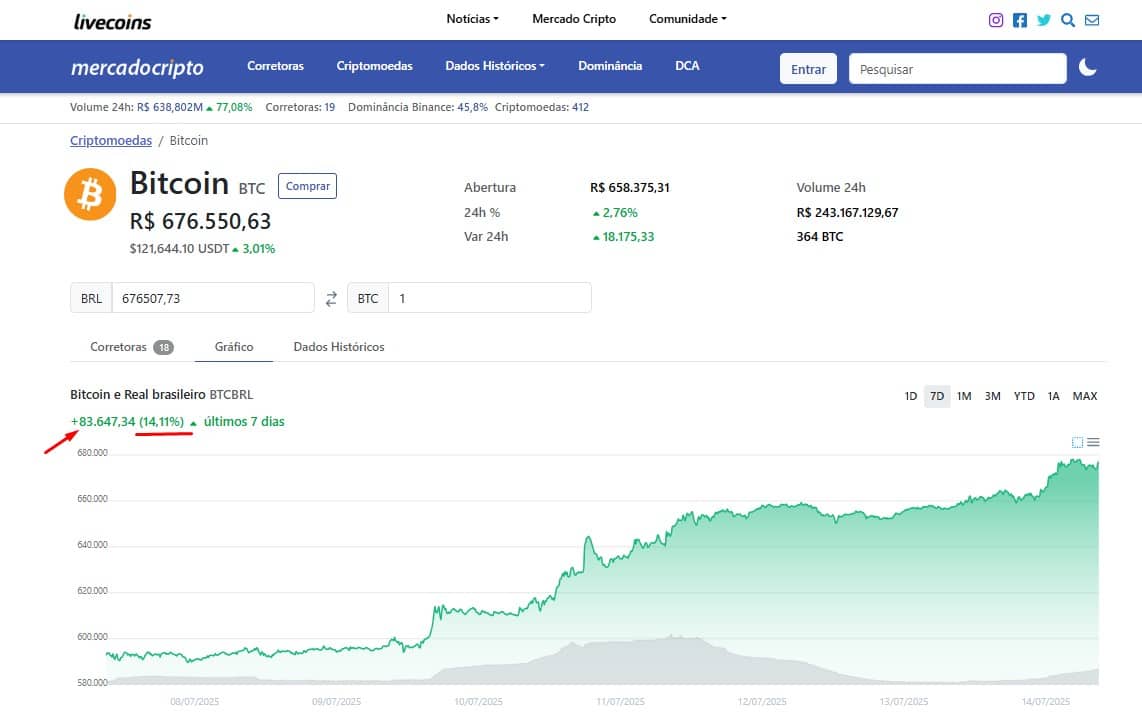Expand the Dados Históricos navbar dropdown
1142x720 pixels.
click(495, 66)
